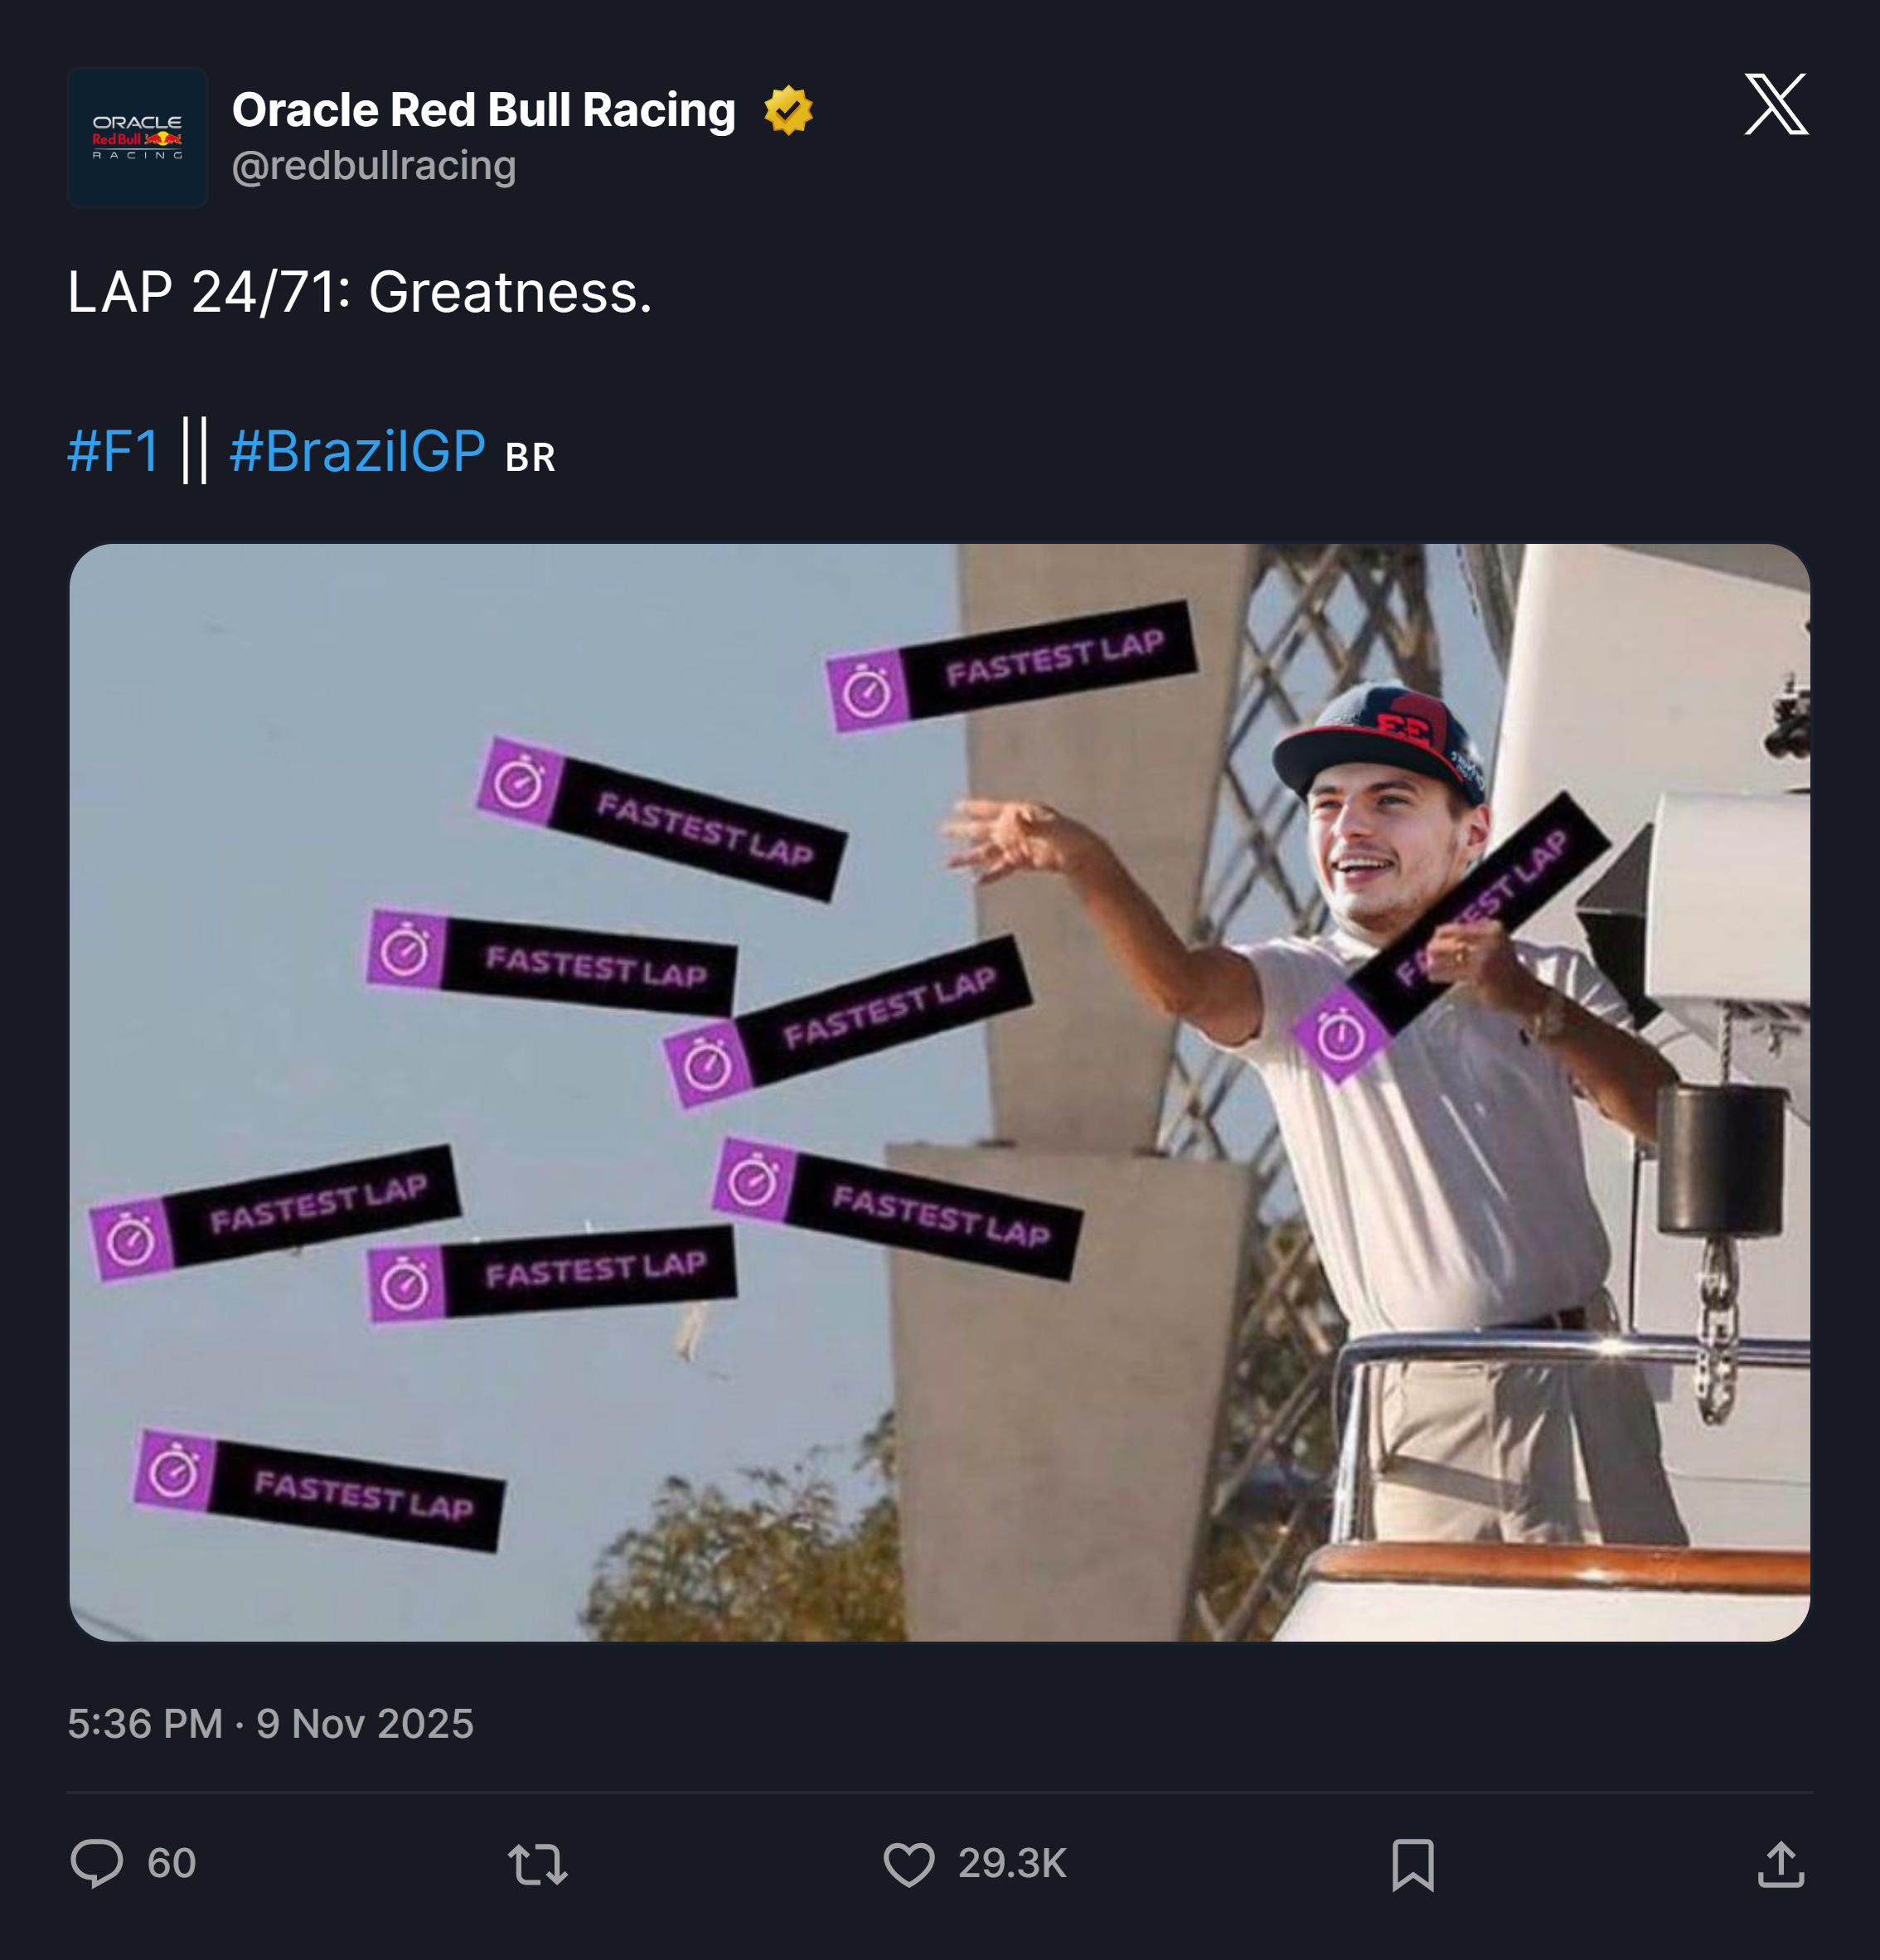The width and height of the screenshot is (1880, 1960).
Task: Open the reply comment icon
Action: (x=97, y=1863)
